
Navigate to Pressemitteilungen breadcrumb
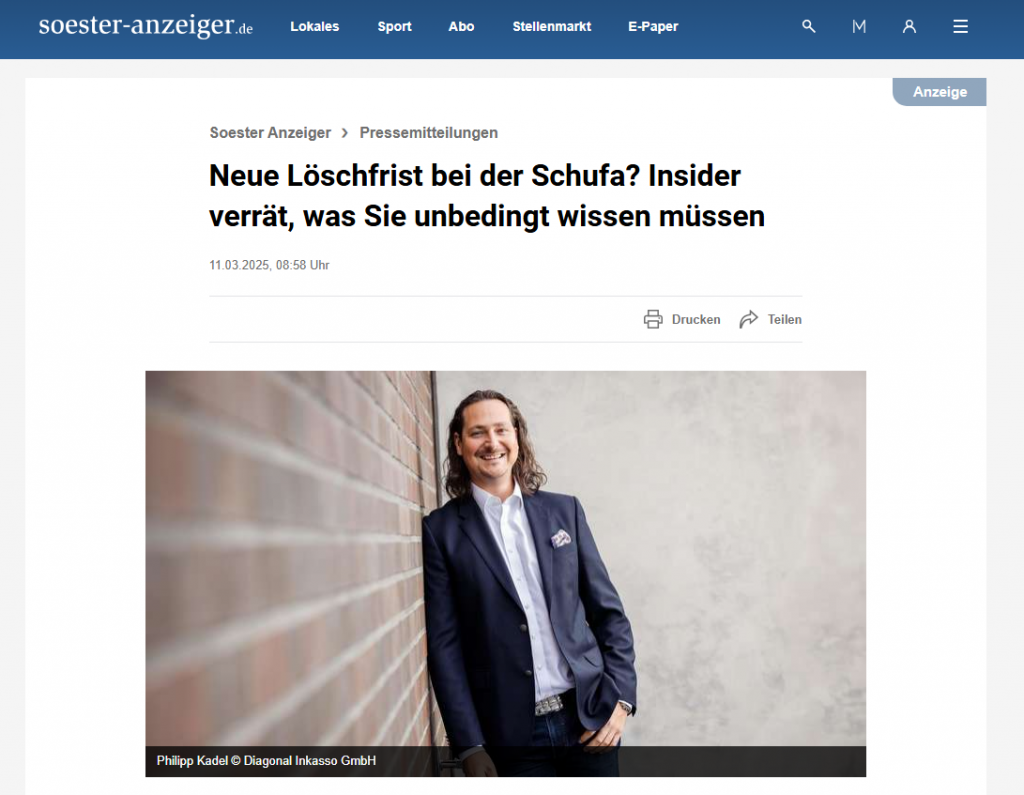(x=428, y=133)
